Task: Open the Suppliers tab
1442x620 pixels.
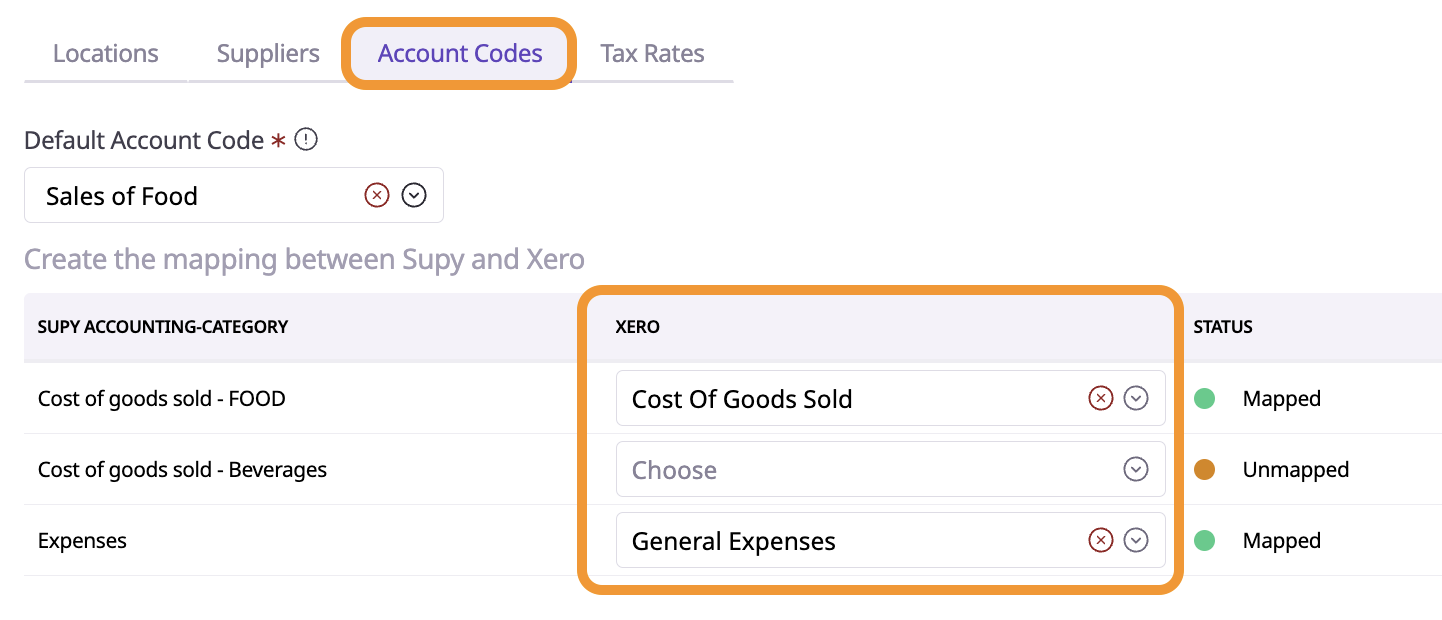Action: tap(268, 53)
